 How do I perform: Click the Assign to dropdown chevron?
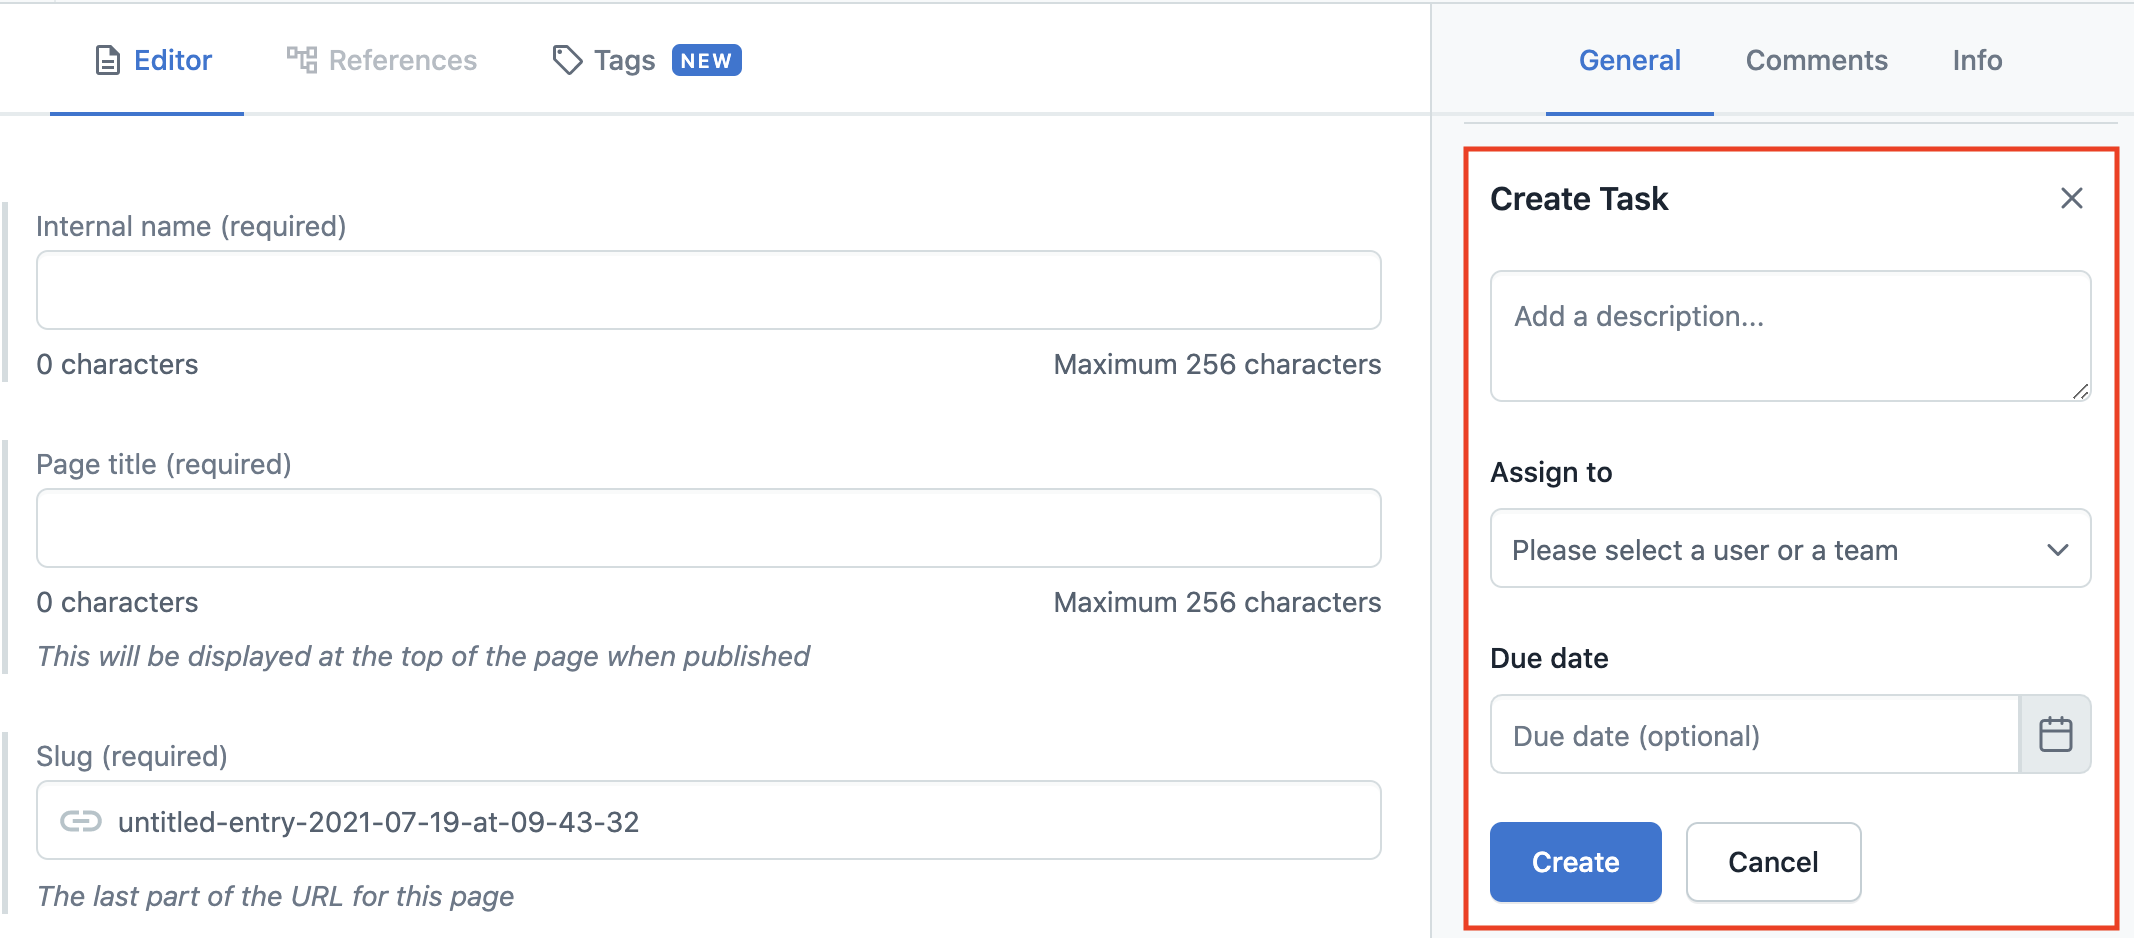(2057, 550)
